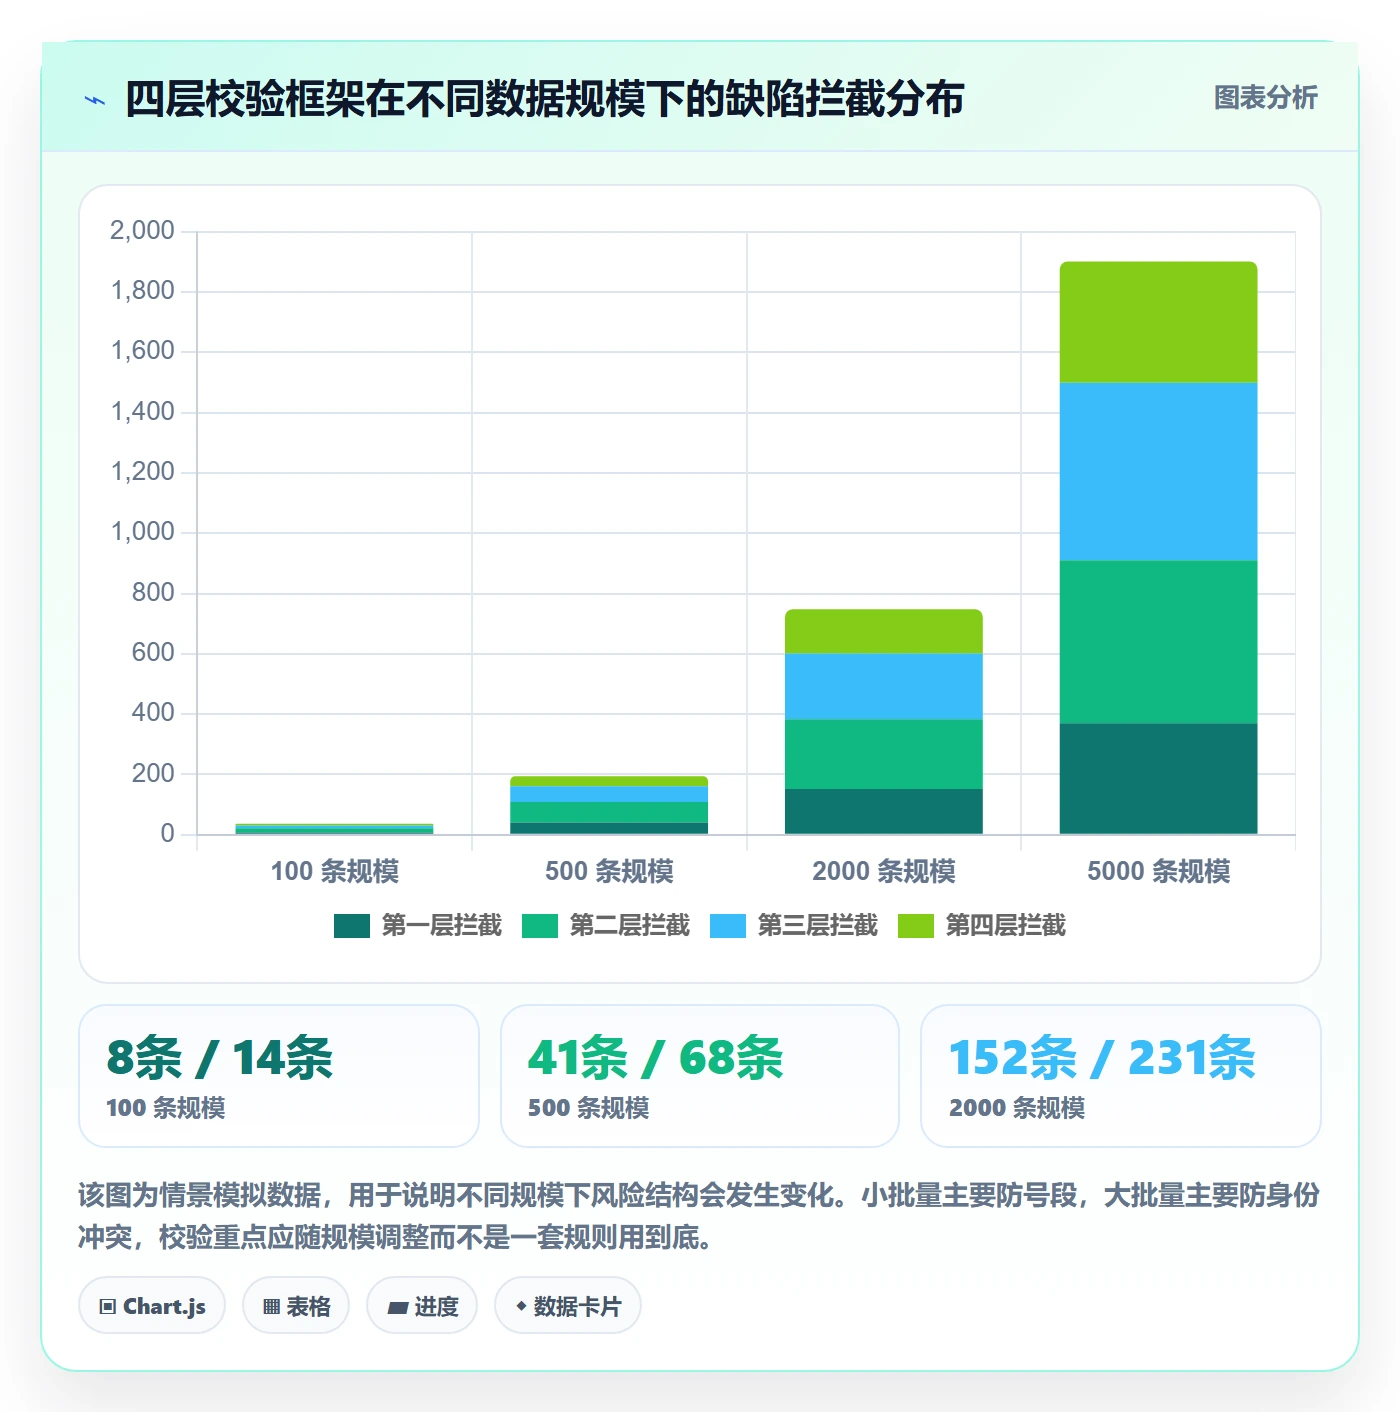Screen dimensions: 1400x1412
Task: Click the light-green top segment of the 5000 条规模 bar
Action: click(x=1158, y=322)
